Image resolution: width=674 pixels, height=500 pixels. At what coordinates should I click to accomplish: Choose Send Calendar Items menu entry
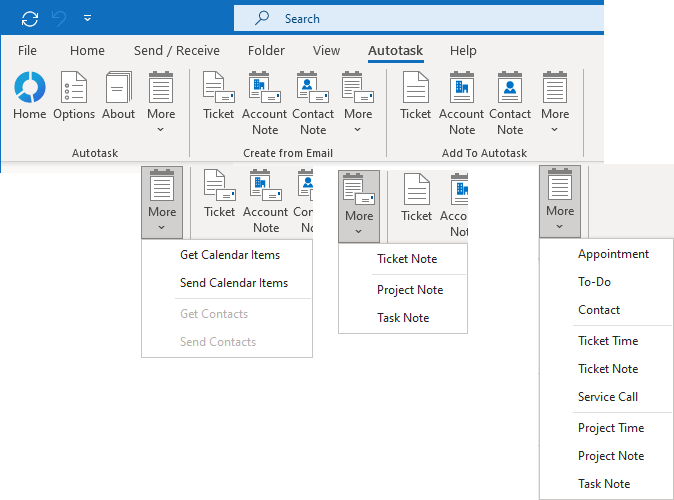(x=234, y=283)
